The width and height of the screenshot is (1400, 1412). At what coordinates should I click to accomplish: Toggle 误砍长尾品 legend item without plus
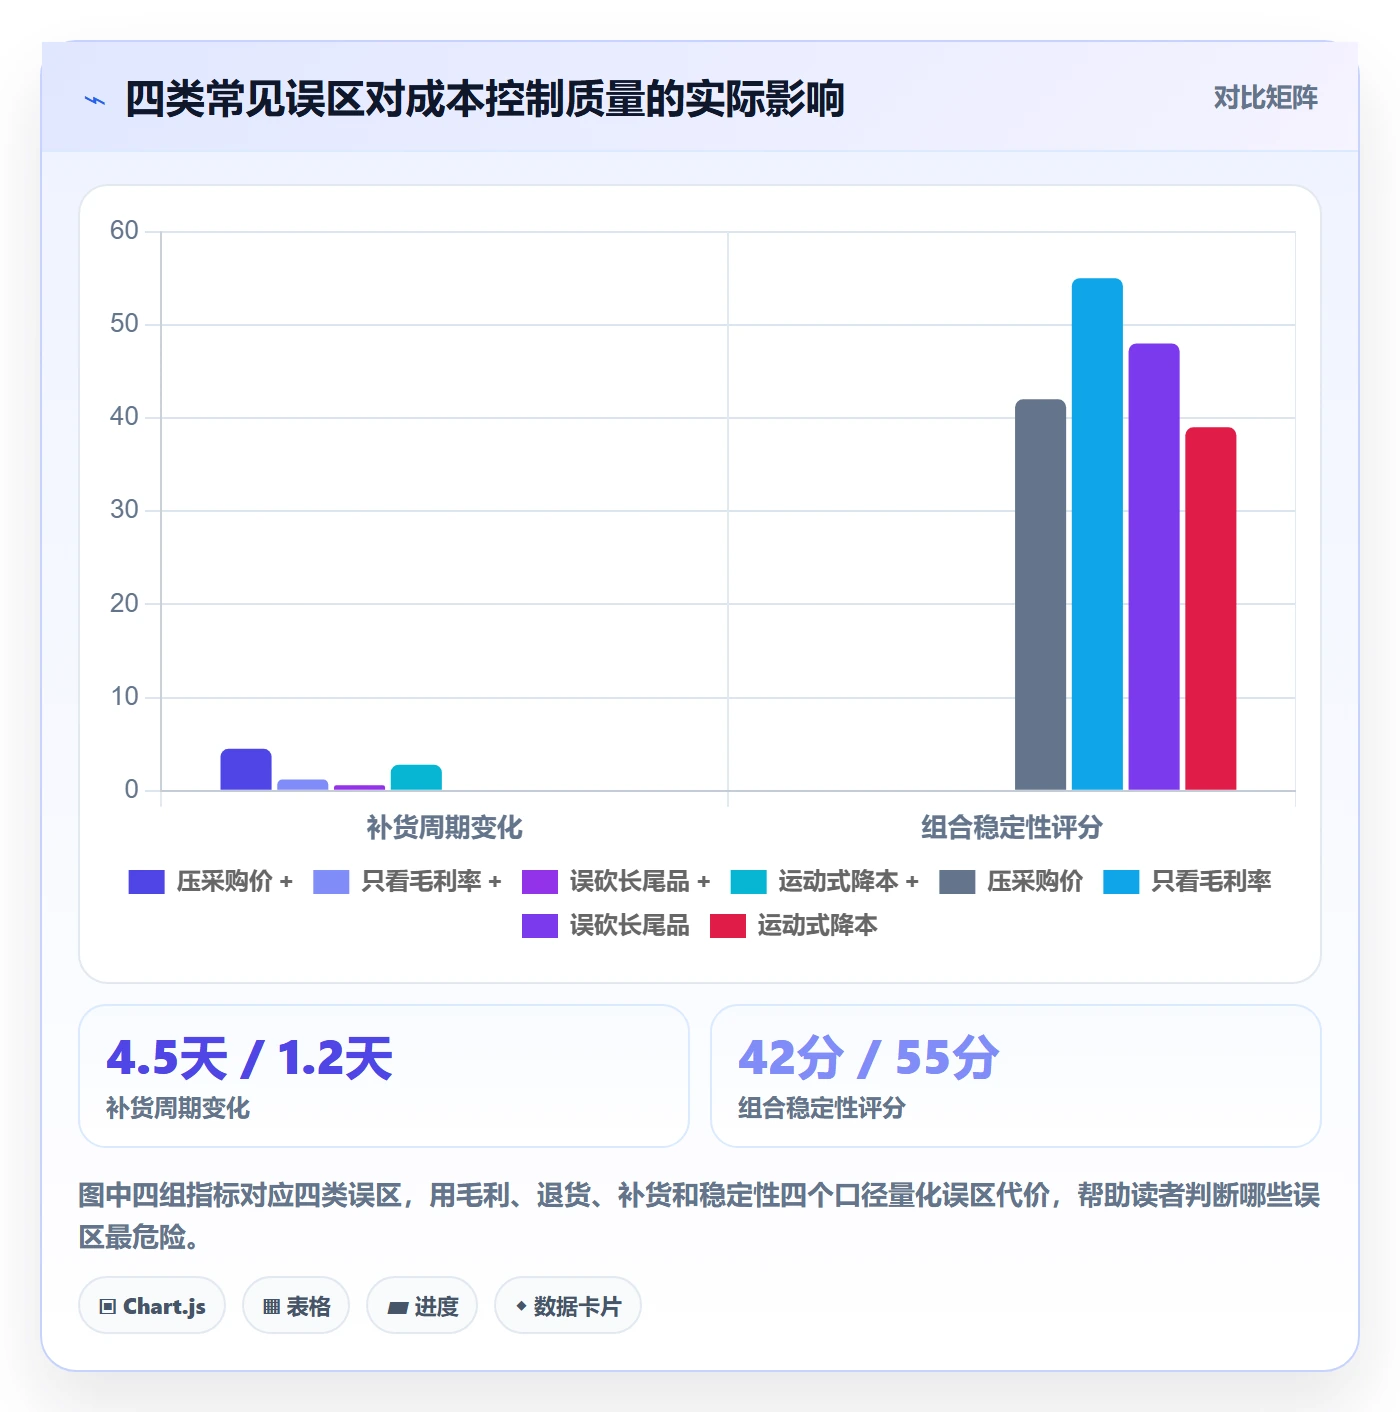coord(606,926)
